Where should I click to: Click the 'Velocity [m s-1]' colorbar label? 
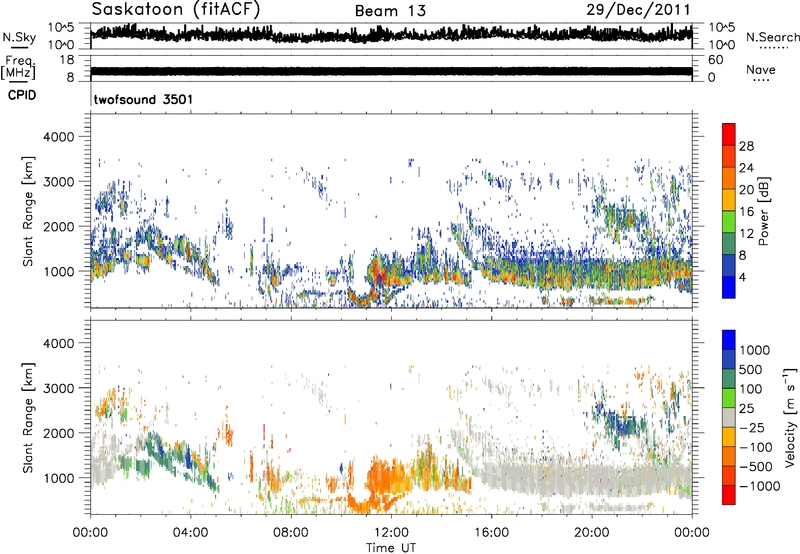pyautogui.click(x=790, y=417)
